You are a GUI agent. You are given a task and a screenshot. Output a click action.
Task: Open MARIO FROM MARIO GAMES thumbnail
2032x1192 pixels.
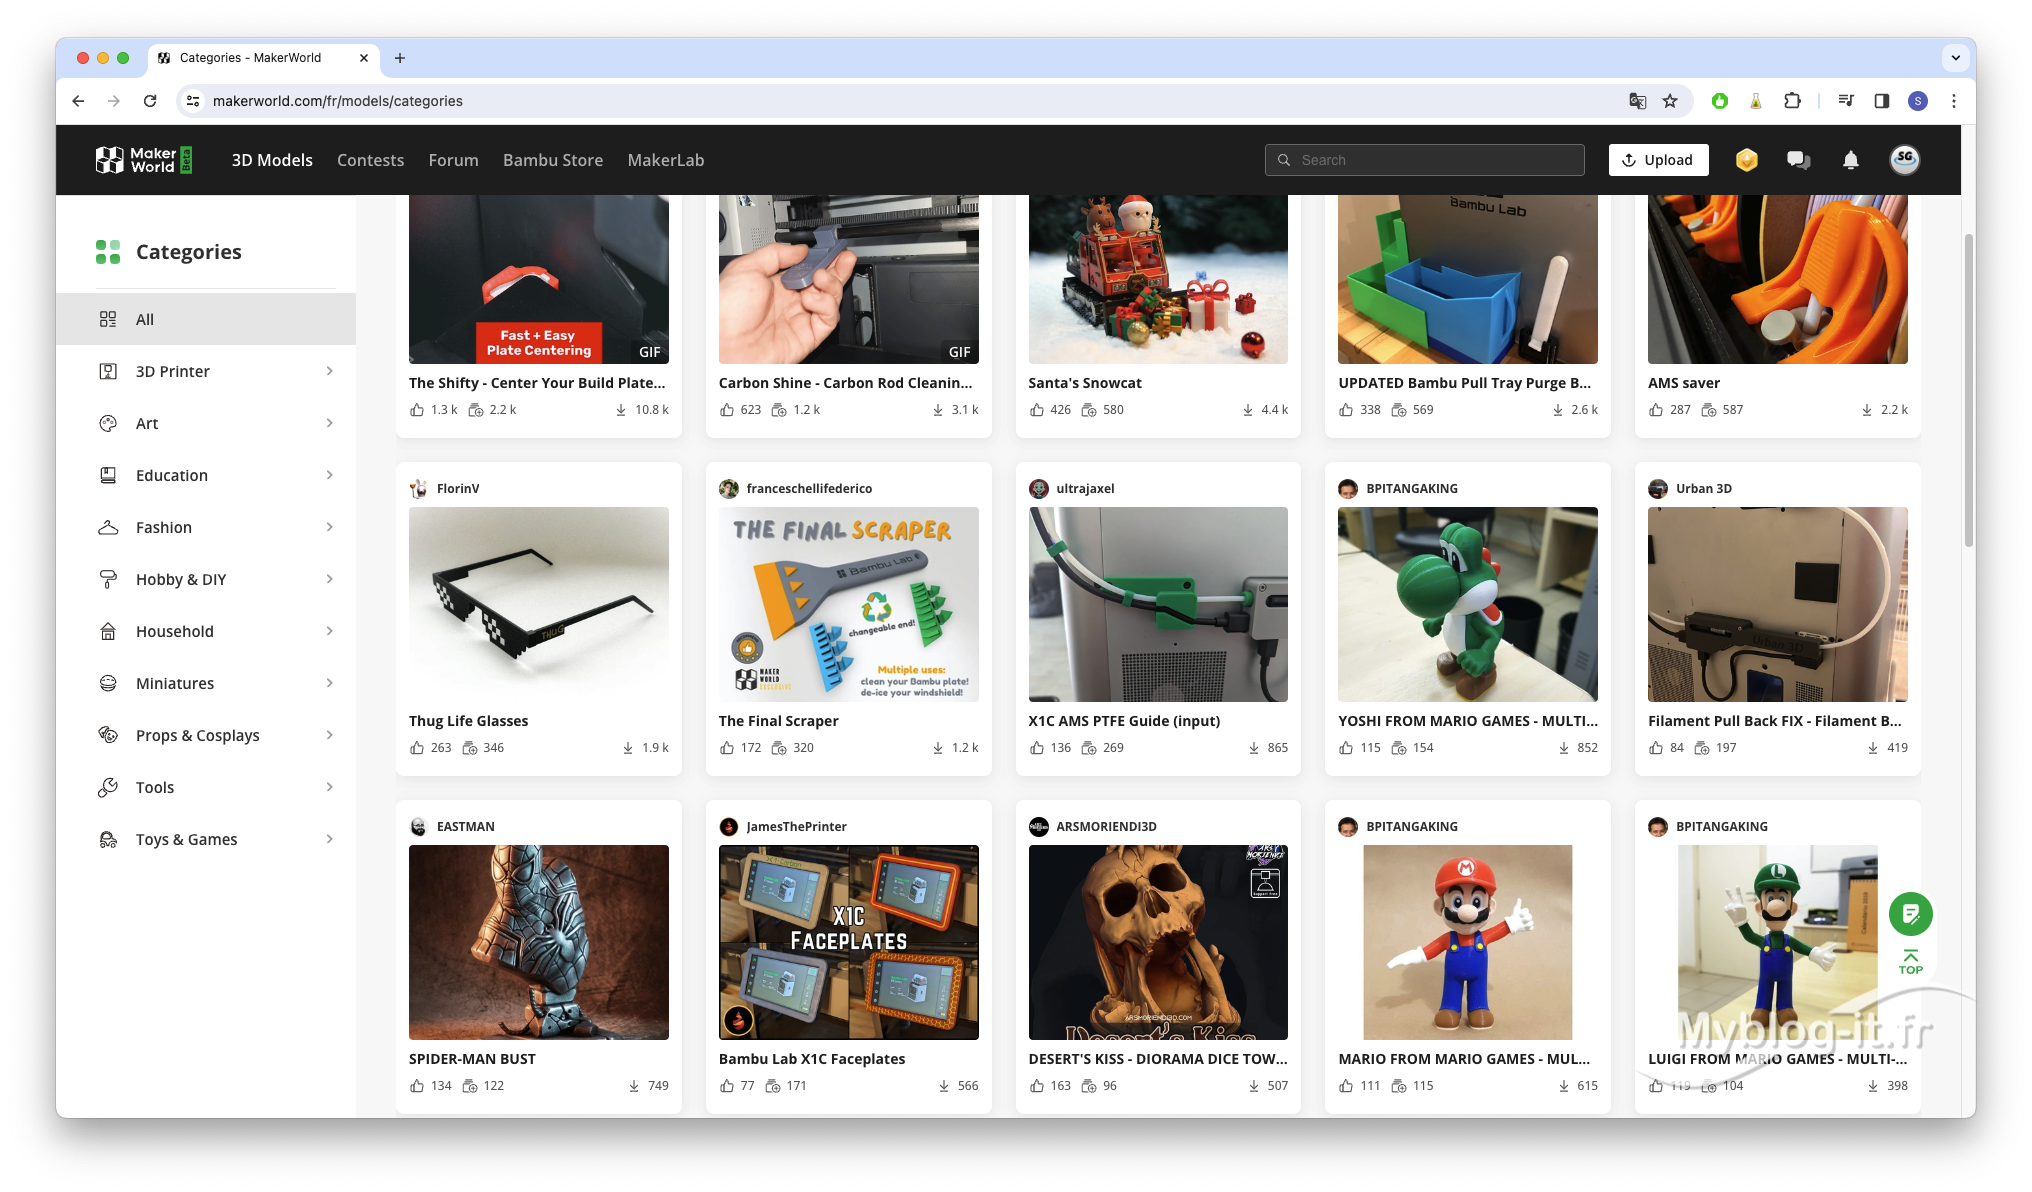(1468, 942)
